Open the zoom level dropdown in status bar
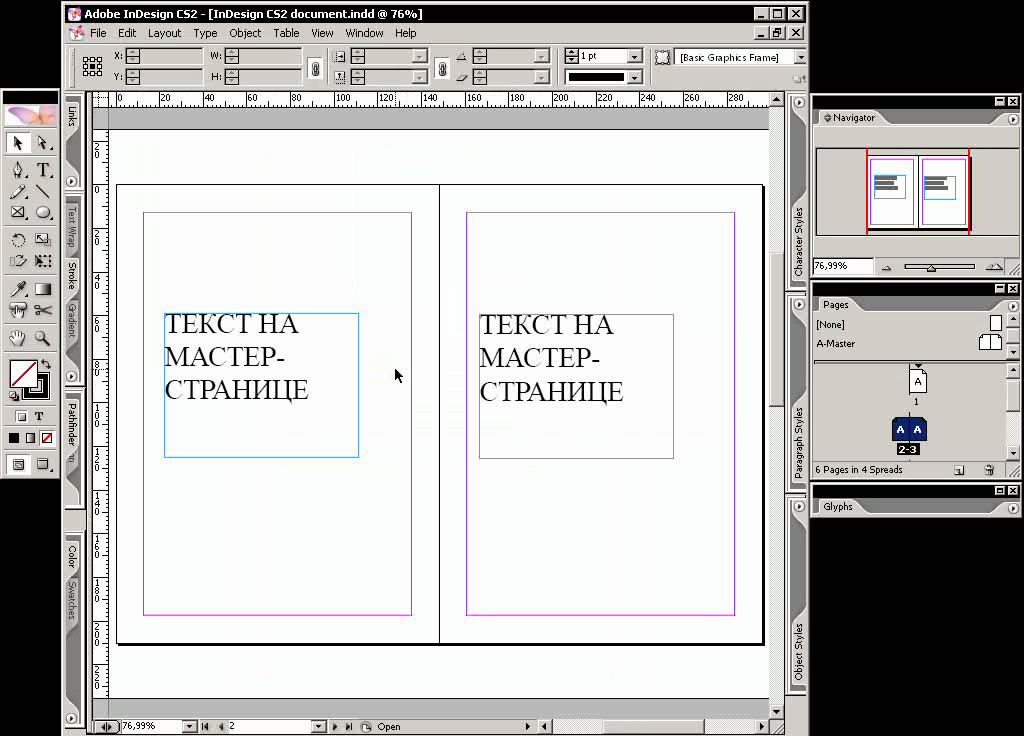The width and height of the screenshot is (1024, 736). pos(189,726)
